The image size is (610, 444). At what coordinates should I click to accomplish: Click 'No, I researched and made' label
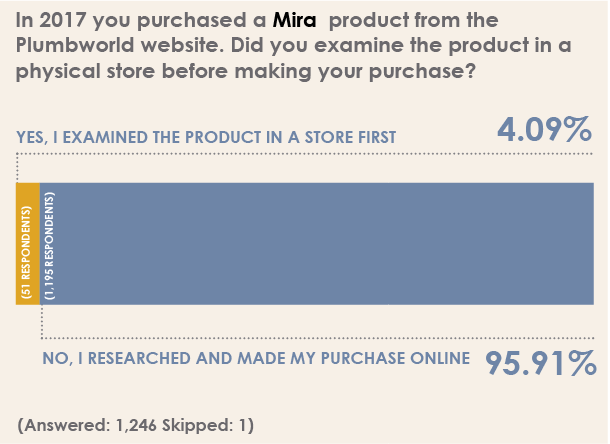[x=256, y=358]
